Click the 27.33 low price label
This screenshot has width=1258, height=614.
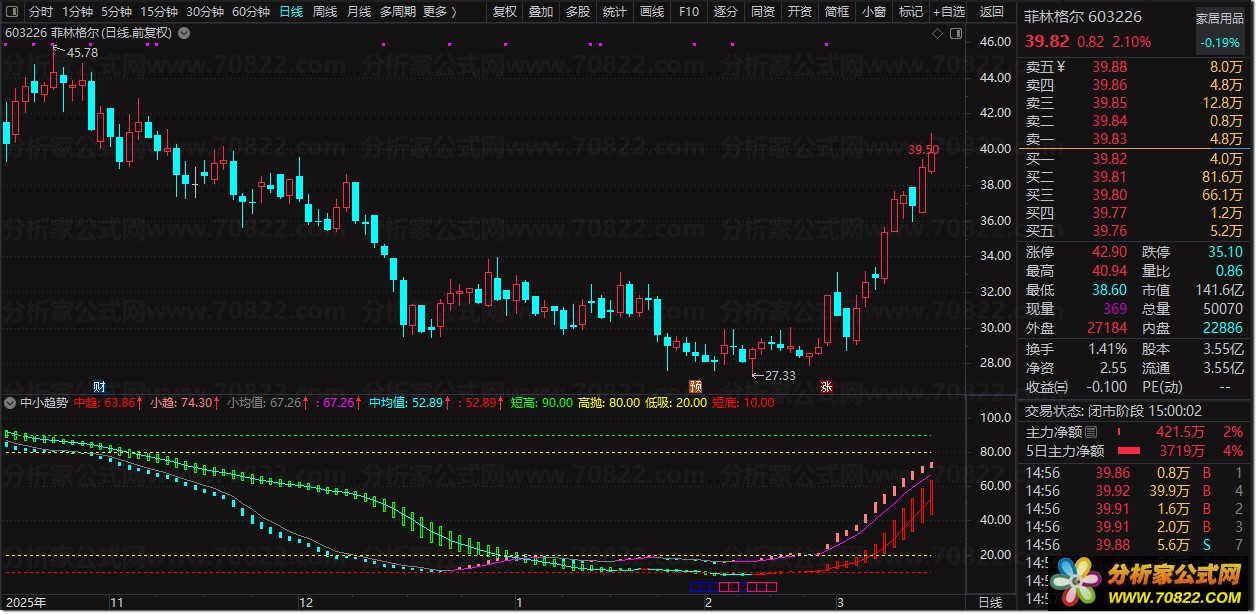[780, 376]
